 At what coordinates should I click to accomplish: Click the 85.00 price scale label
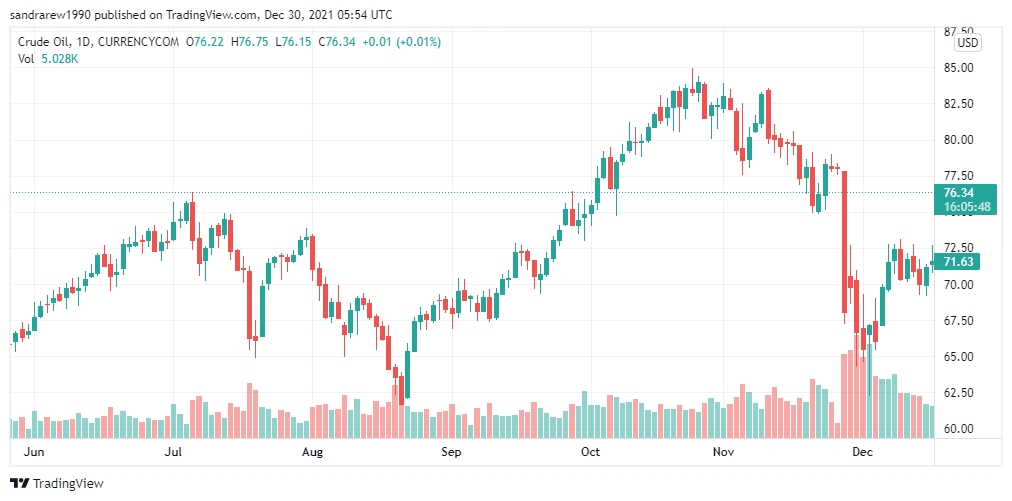[x=958, y=68]
